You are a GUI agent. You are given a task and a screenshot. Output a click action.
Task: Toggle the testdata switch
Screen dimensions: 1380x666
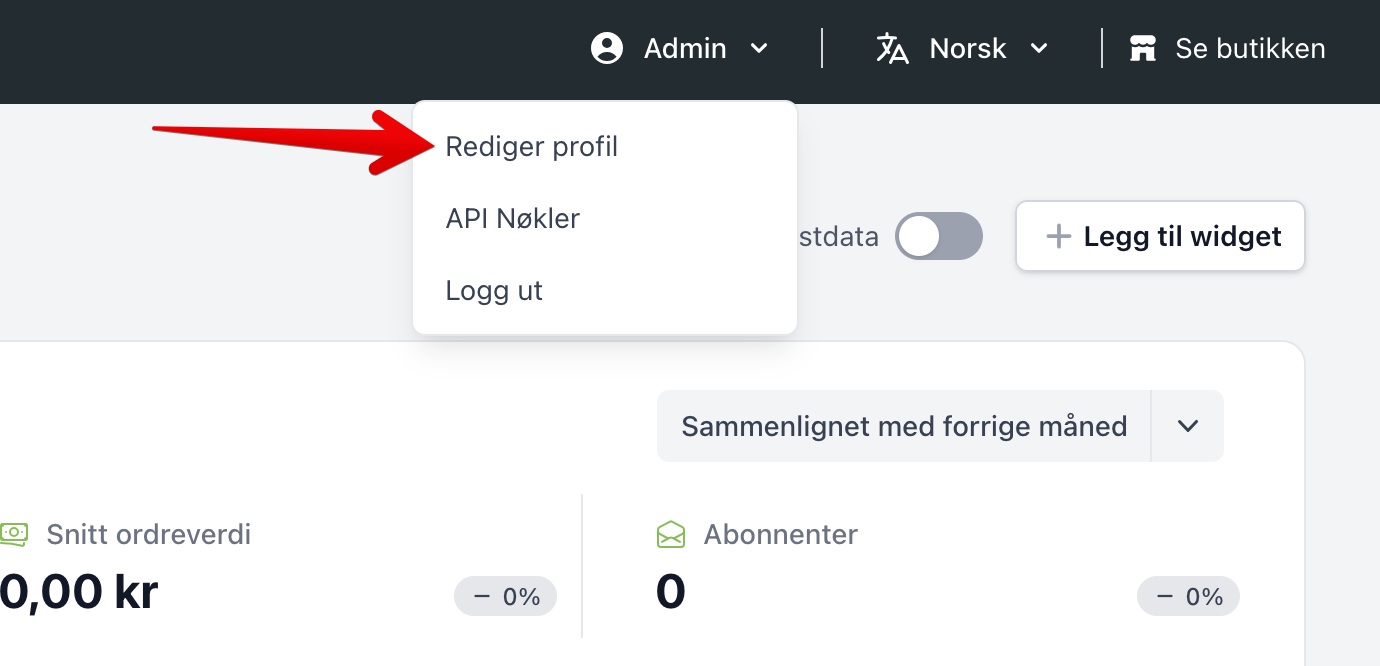click(939, 236)
